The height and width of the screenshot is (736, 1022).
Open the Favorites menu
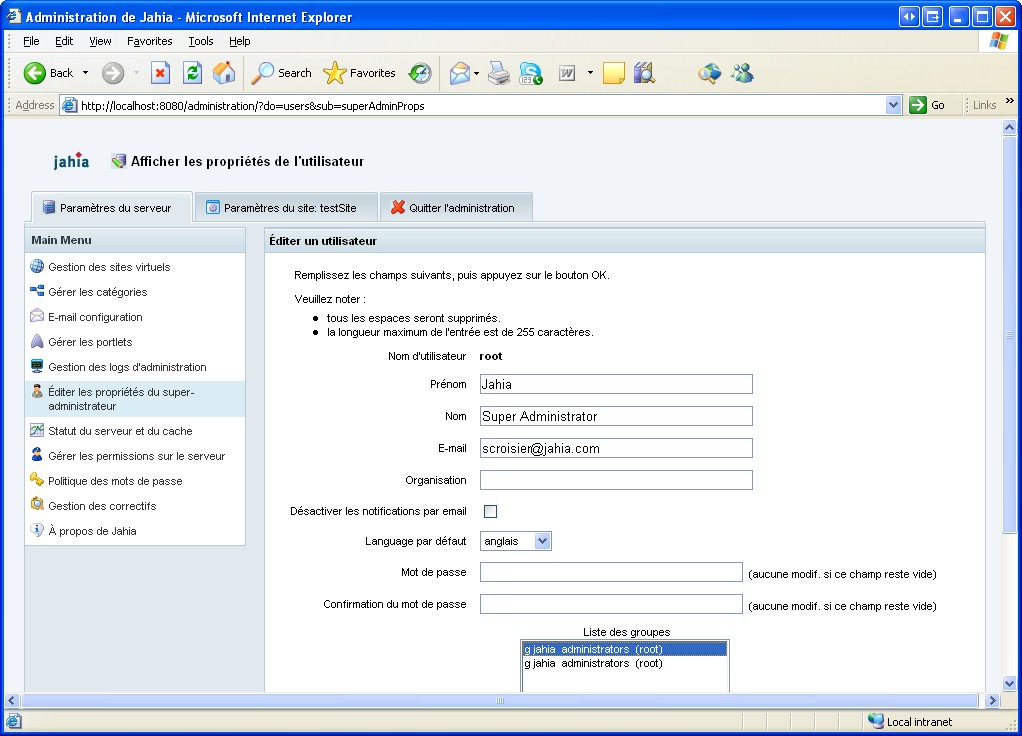149,41
